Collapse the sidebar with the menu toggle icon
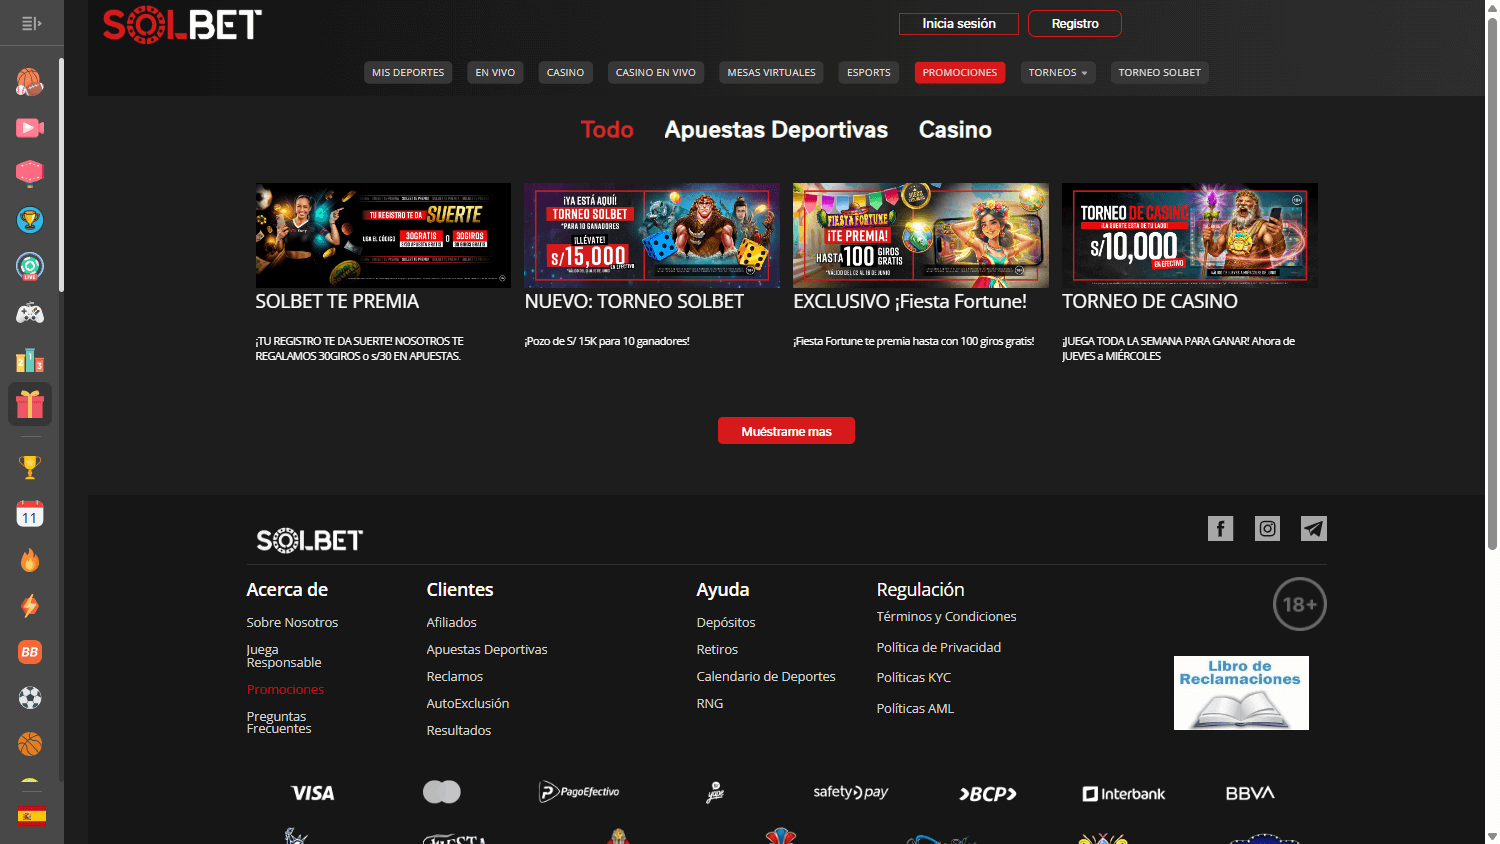Viewport: 1500px width, 844px height. [31, 23]
